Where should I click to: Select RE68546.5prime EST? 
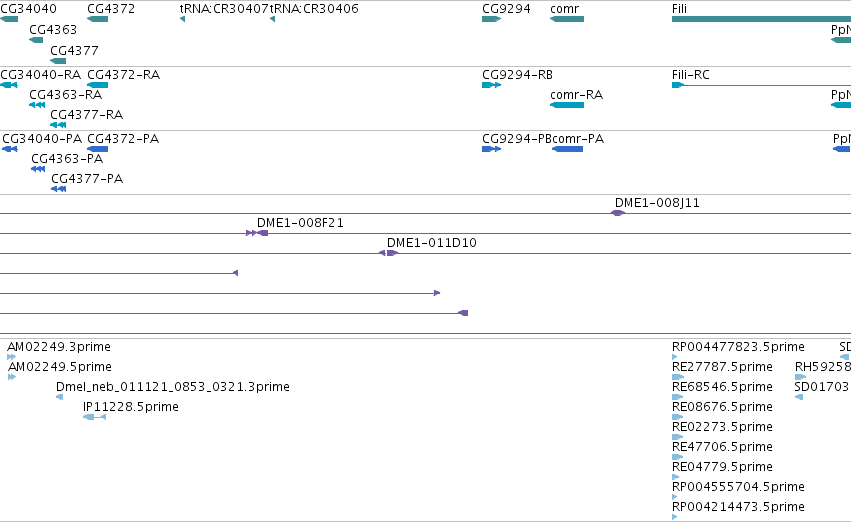[677, 397]
